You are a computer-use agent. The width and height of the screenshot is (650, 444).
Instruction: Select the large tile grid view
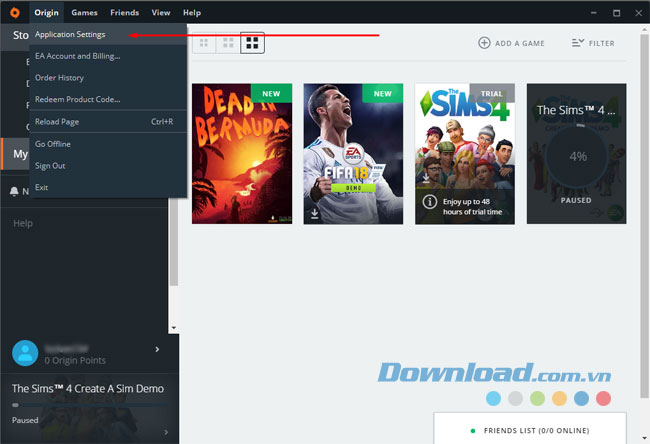click(253, 43)
